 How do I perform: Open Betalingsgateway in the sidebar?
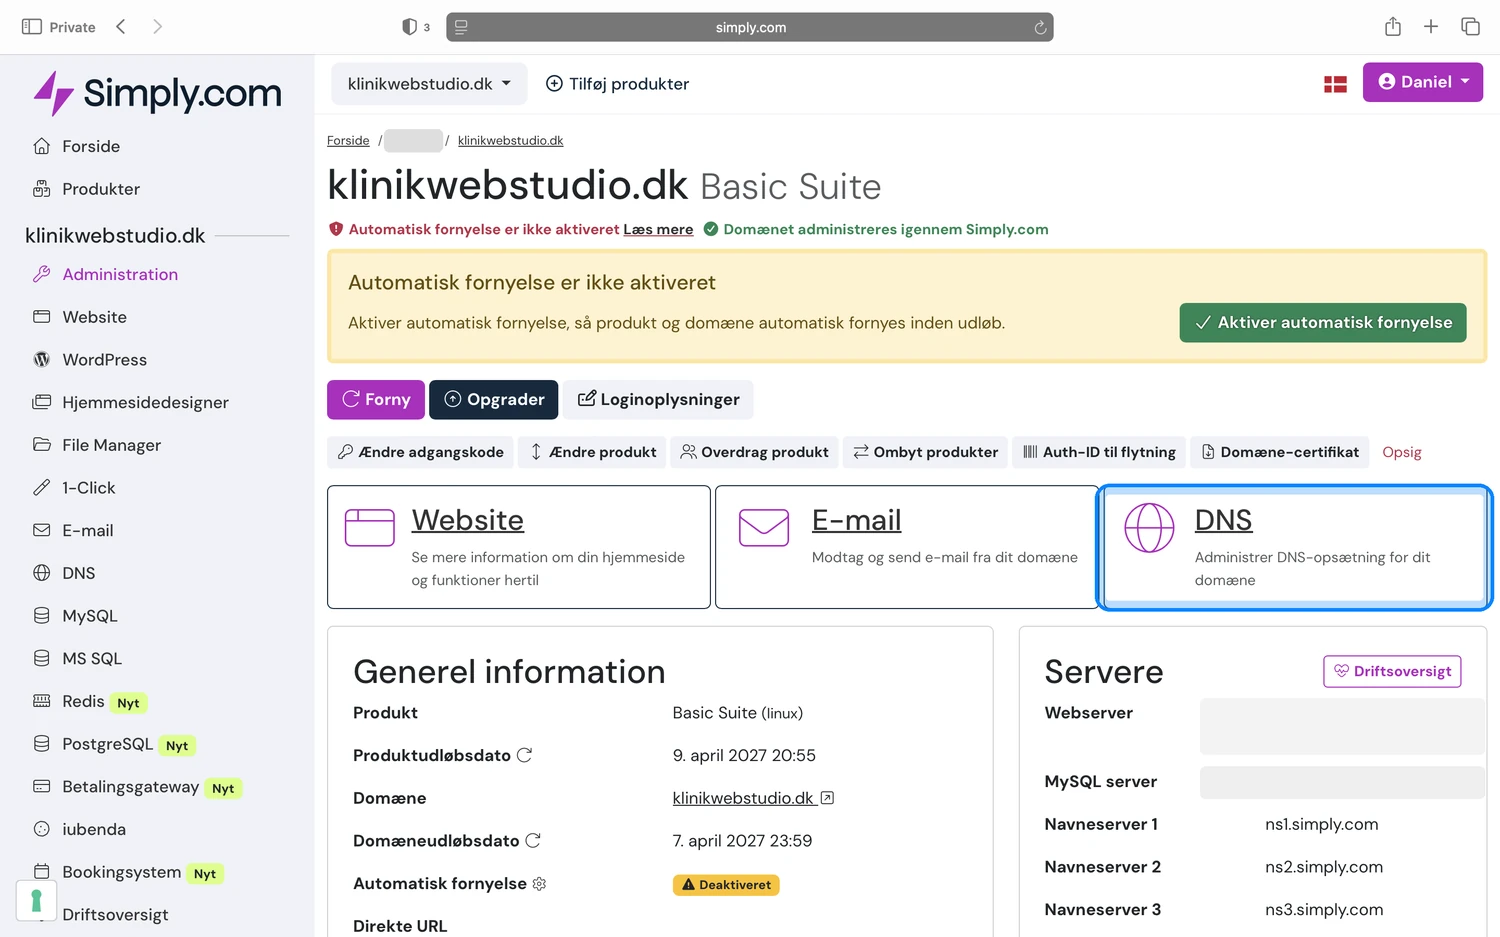(x=130, y=787)
